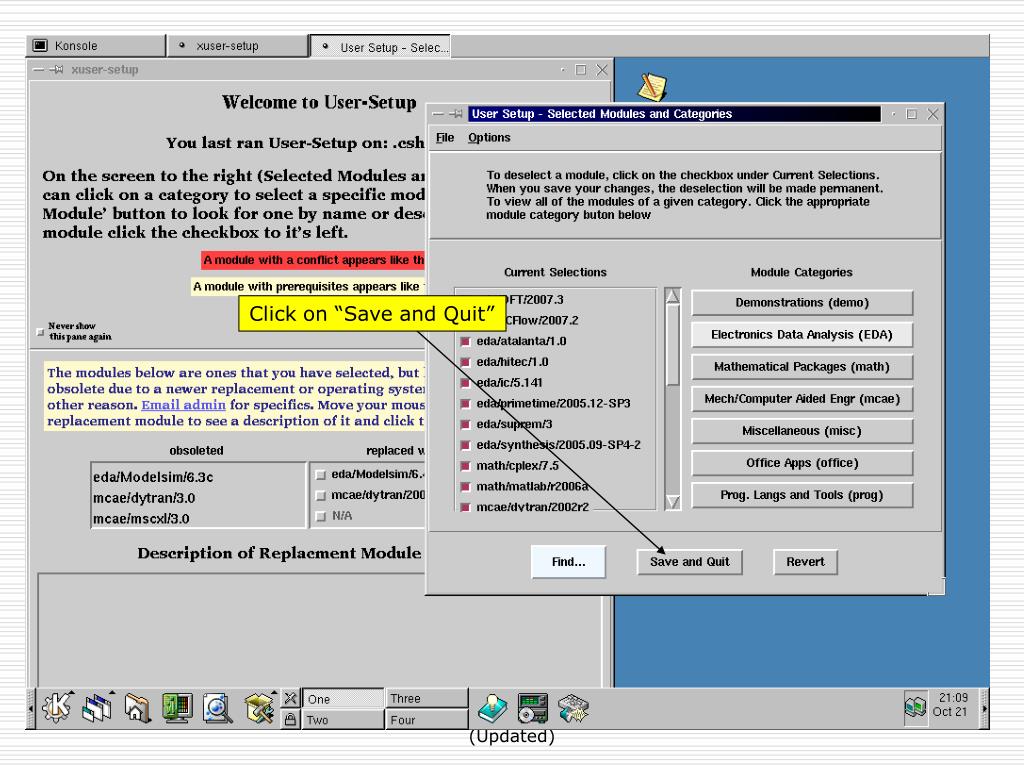Open Office Apps (office) category
The image size is (1024, 768).
[802, 462]
